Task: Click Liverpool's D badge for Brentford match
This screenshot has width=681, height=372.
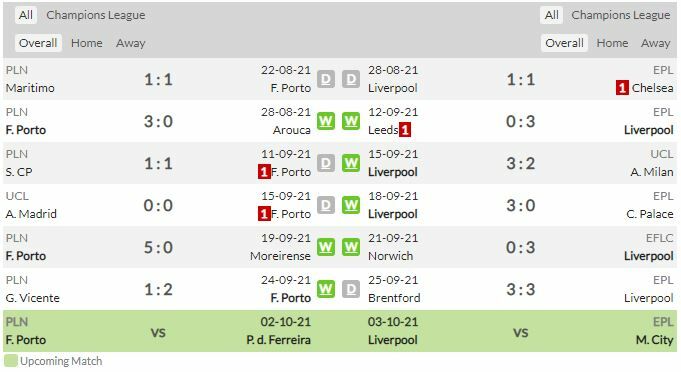Action: (351, 289)
